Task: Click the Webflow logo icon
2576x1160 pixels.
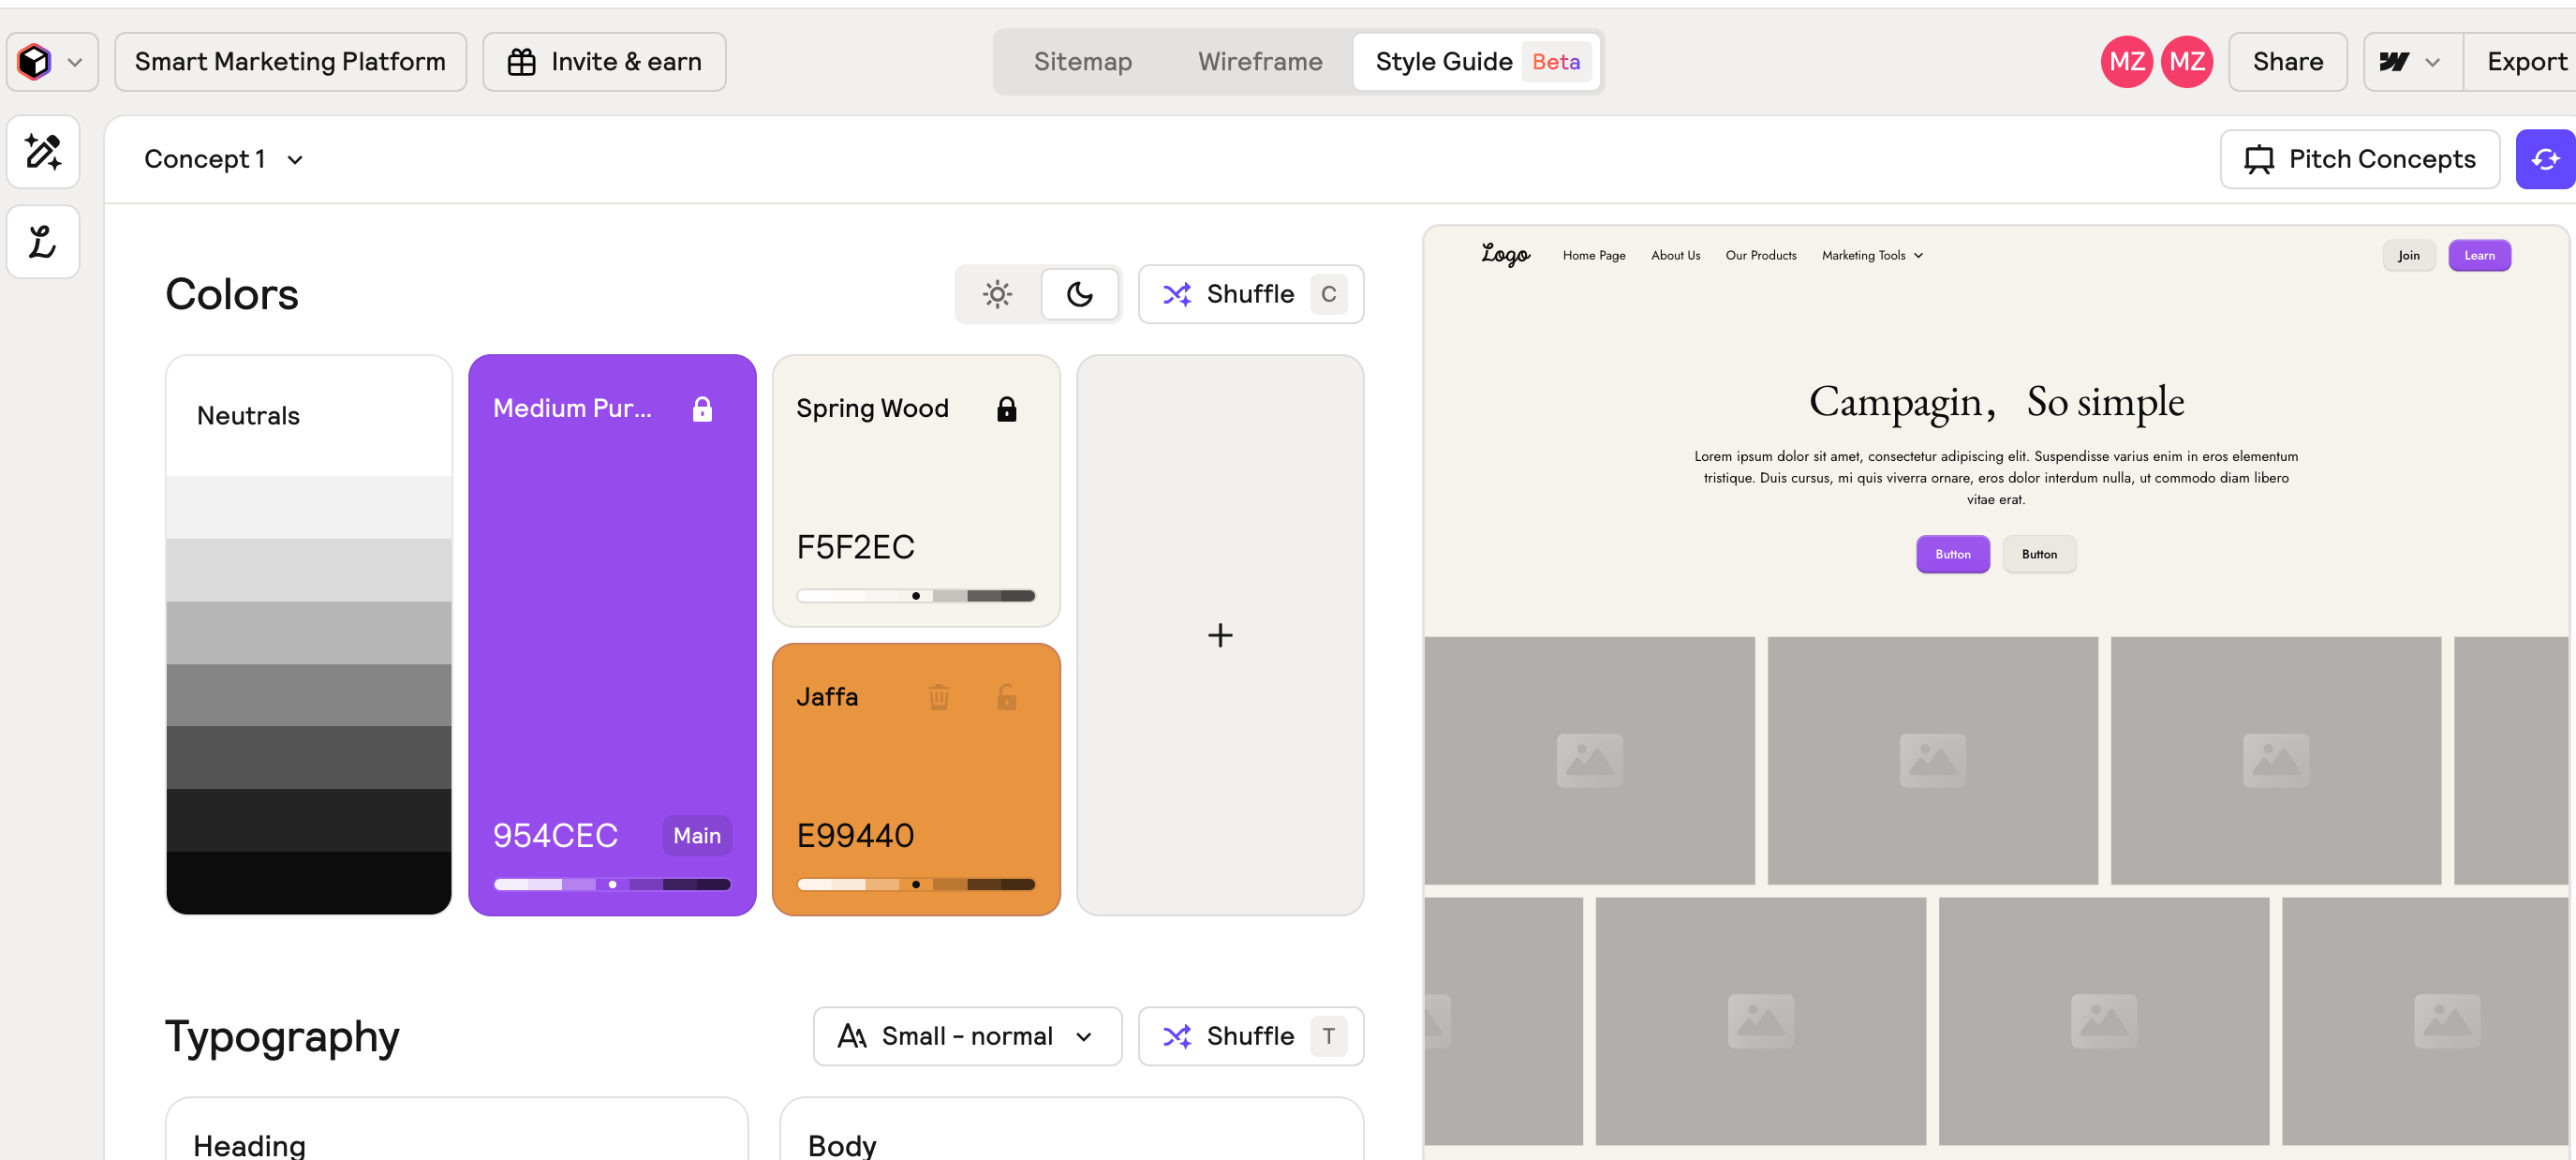Action: pyautogui.click(x=2393, y=62)
